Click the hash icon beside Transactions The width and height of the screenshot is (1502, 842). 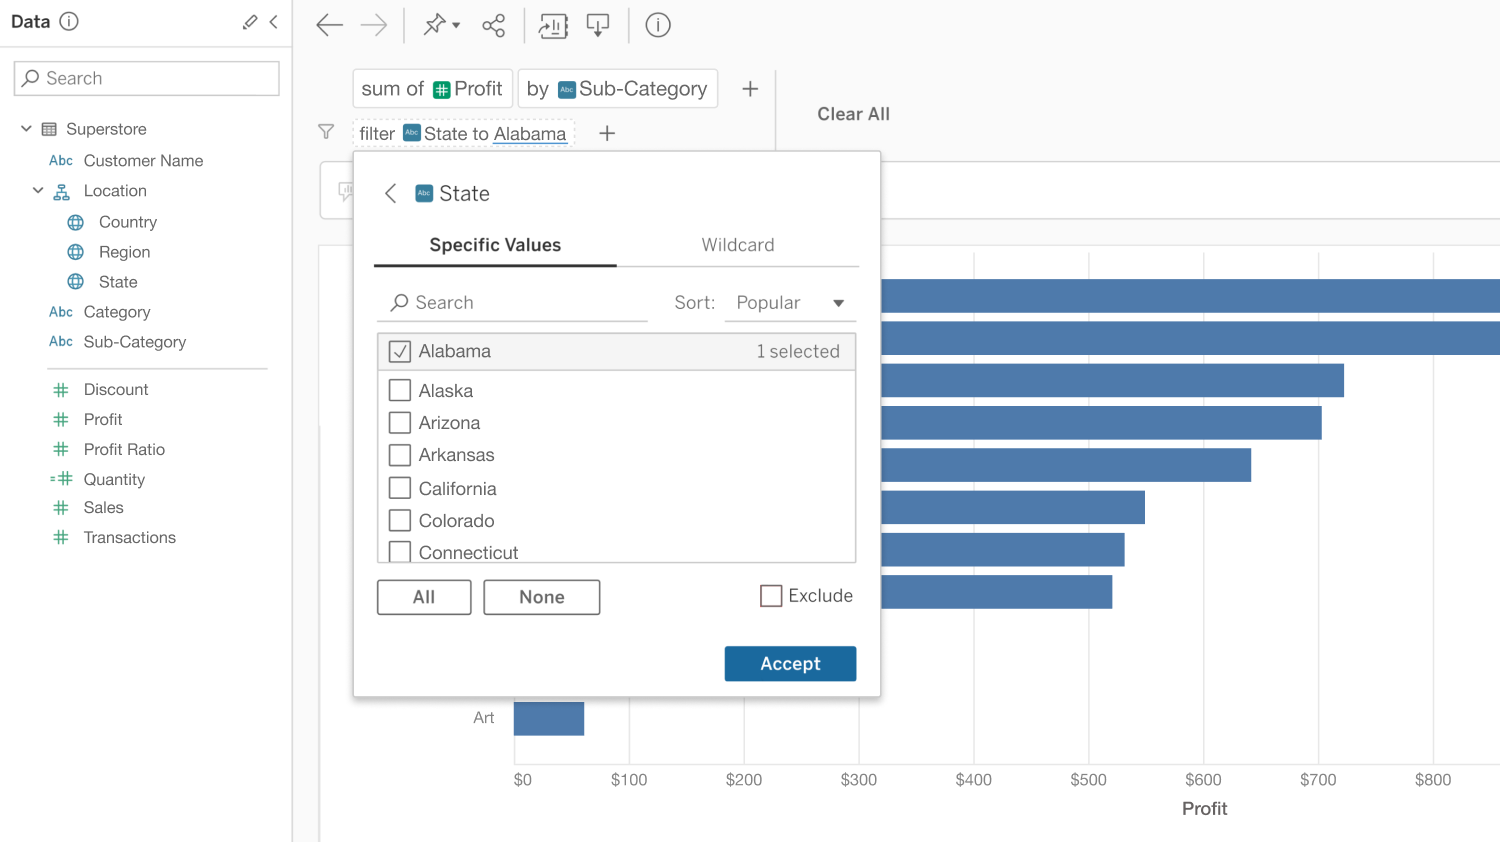tap(61, 537)
